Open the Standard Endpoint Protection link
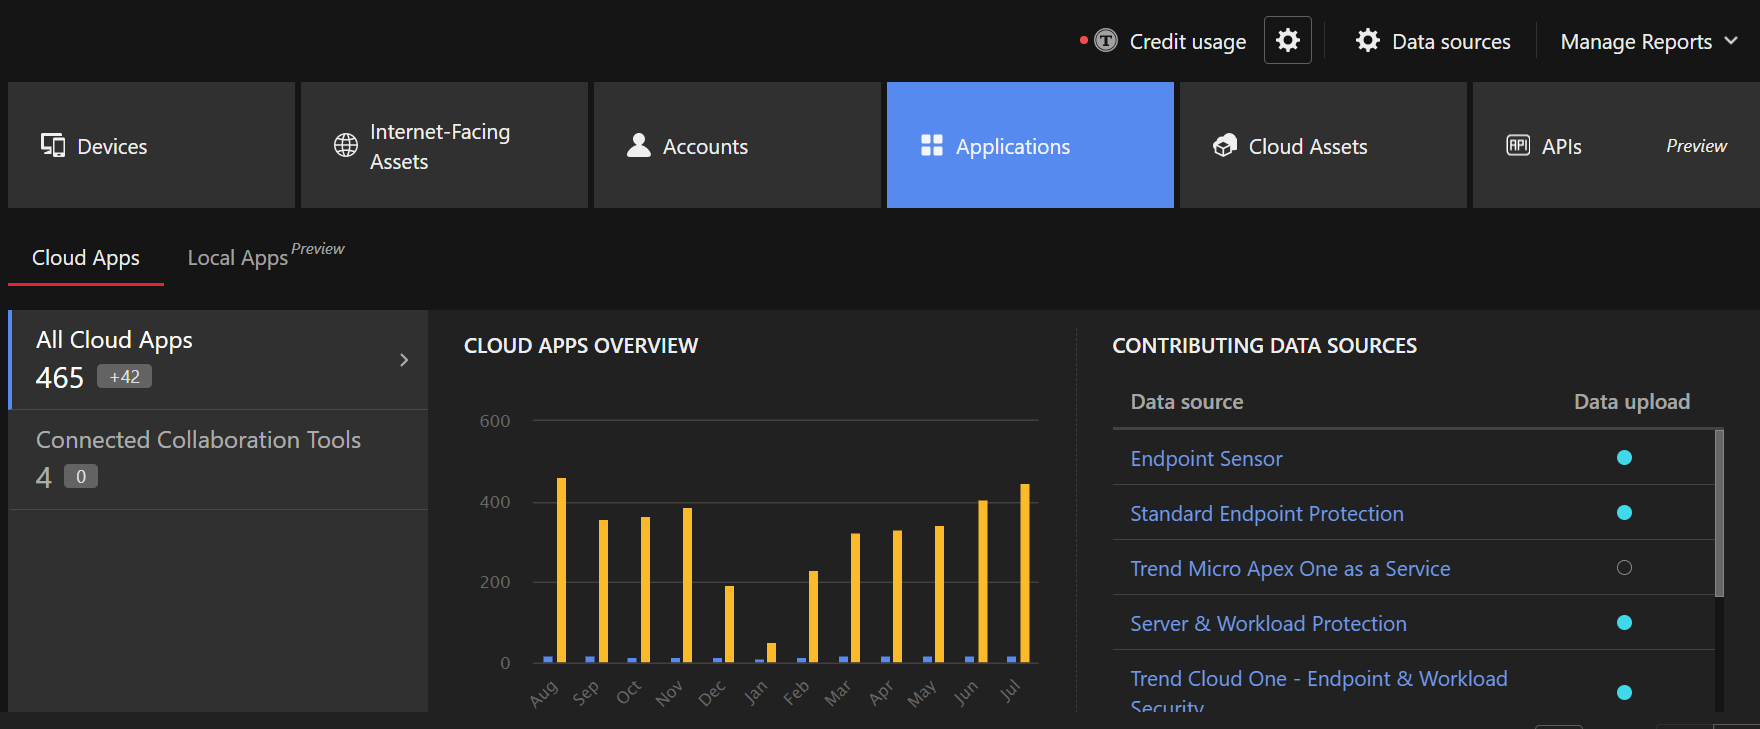The width and height of the screenshot is (1760, 729). [x=1266, y=514]
